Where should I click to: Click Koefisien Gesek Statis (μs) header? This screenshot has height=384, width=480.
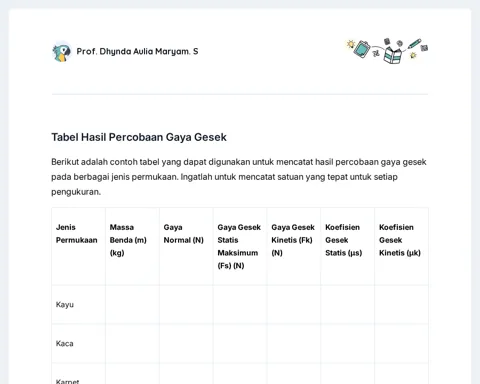[x=344, y=240]
